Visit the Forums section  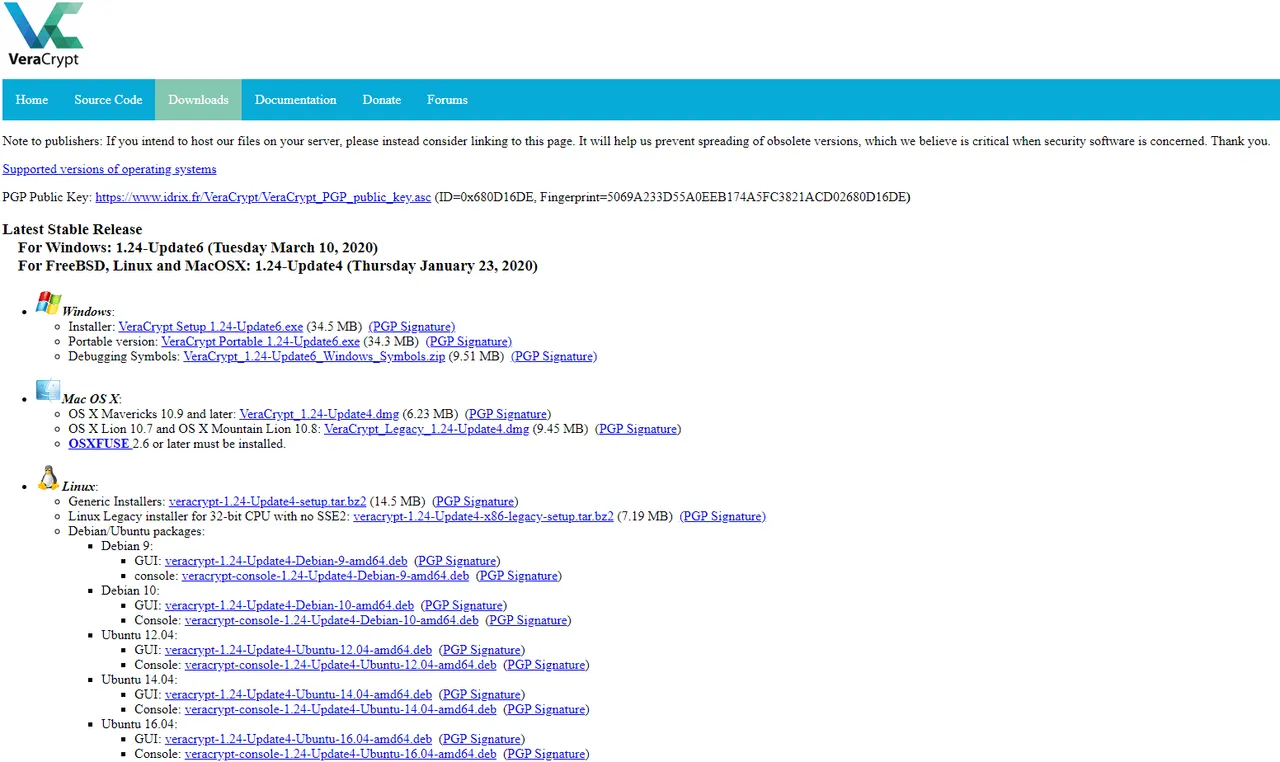[447, 100]
